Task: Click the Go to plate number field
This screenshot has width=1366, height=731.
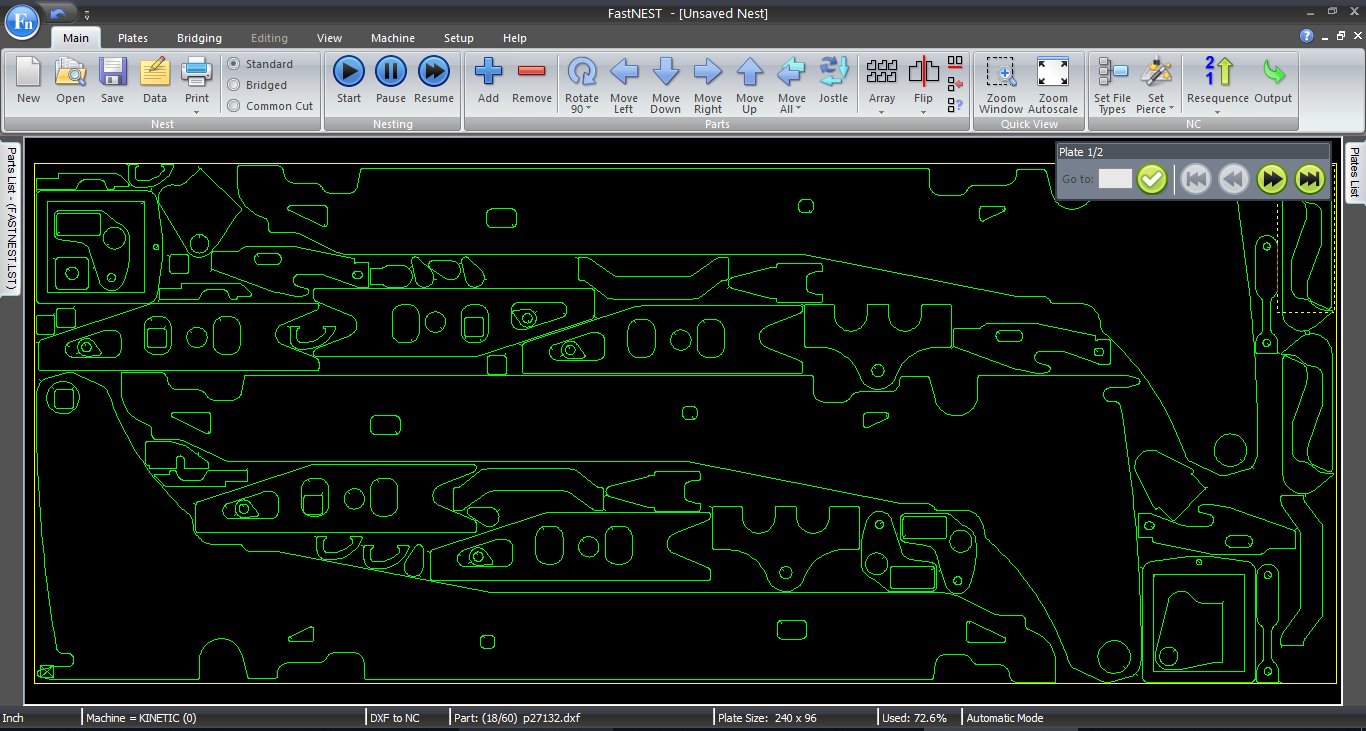Action: click(x=1115, y=179)
